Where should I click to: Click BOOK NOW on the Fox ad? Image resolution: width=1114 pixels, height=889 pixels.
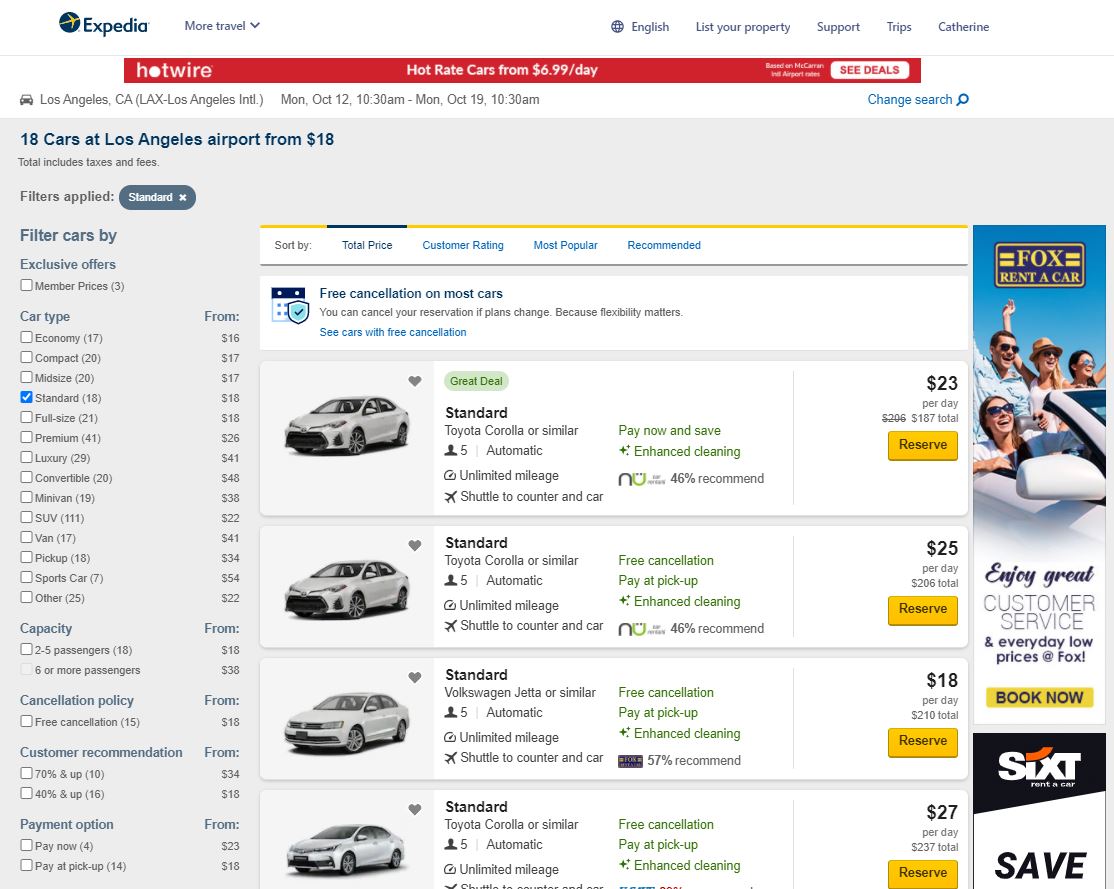[x=1039, y=698]
